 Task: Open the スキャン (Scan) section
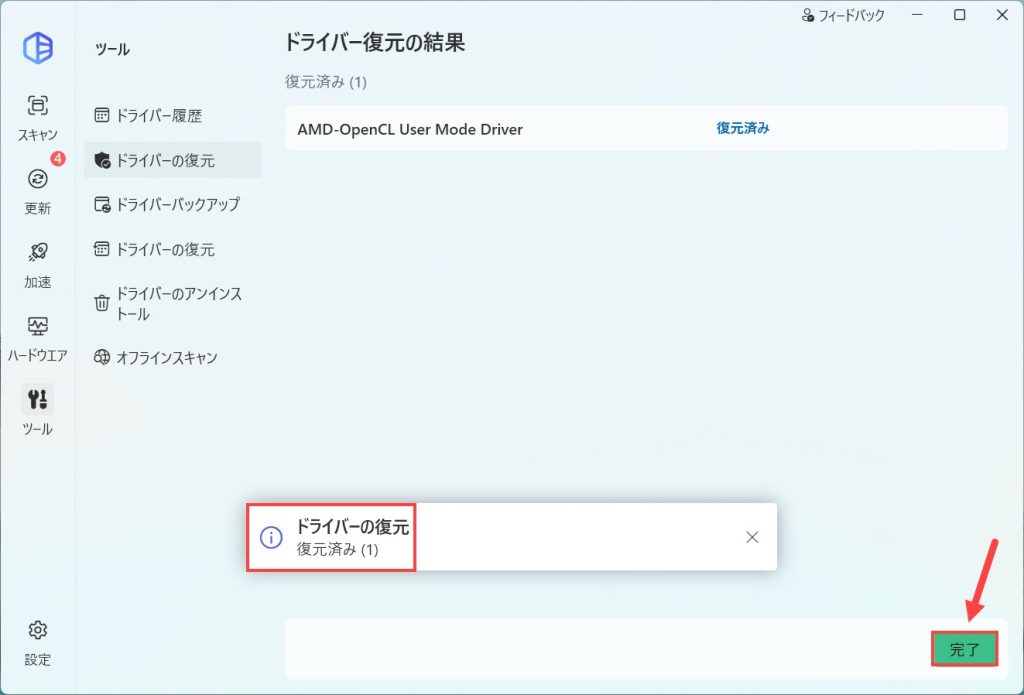pos(38,118)
